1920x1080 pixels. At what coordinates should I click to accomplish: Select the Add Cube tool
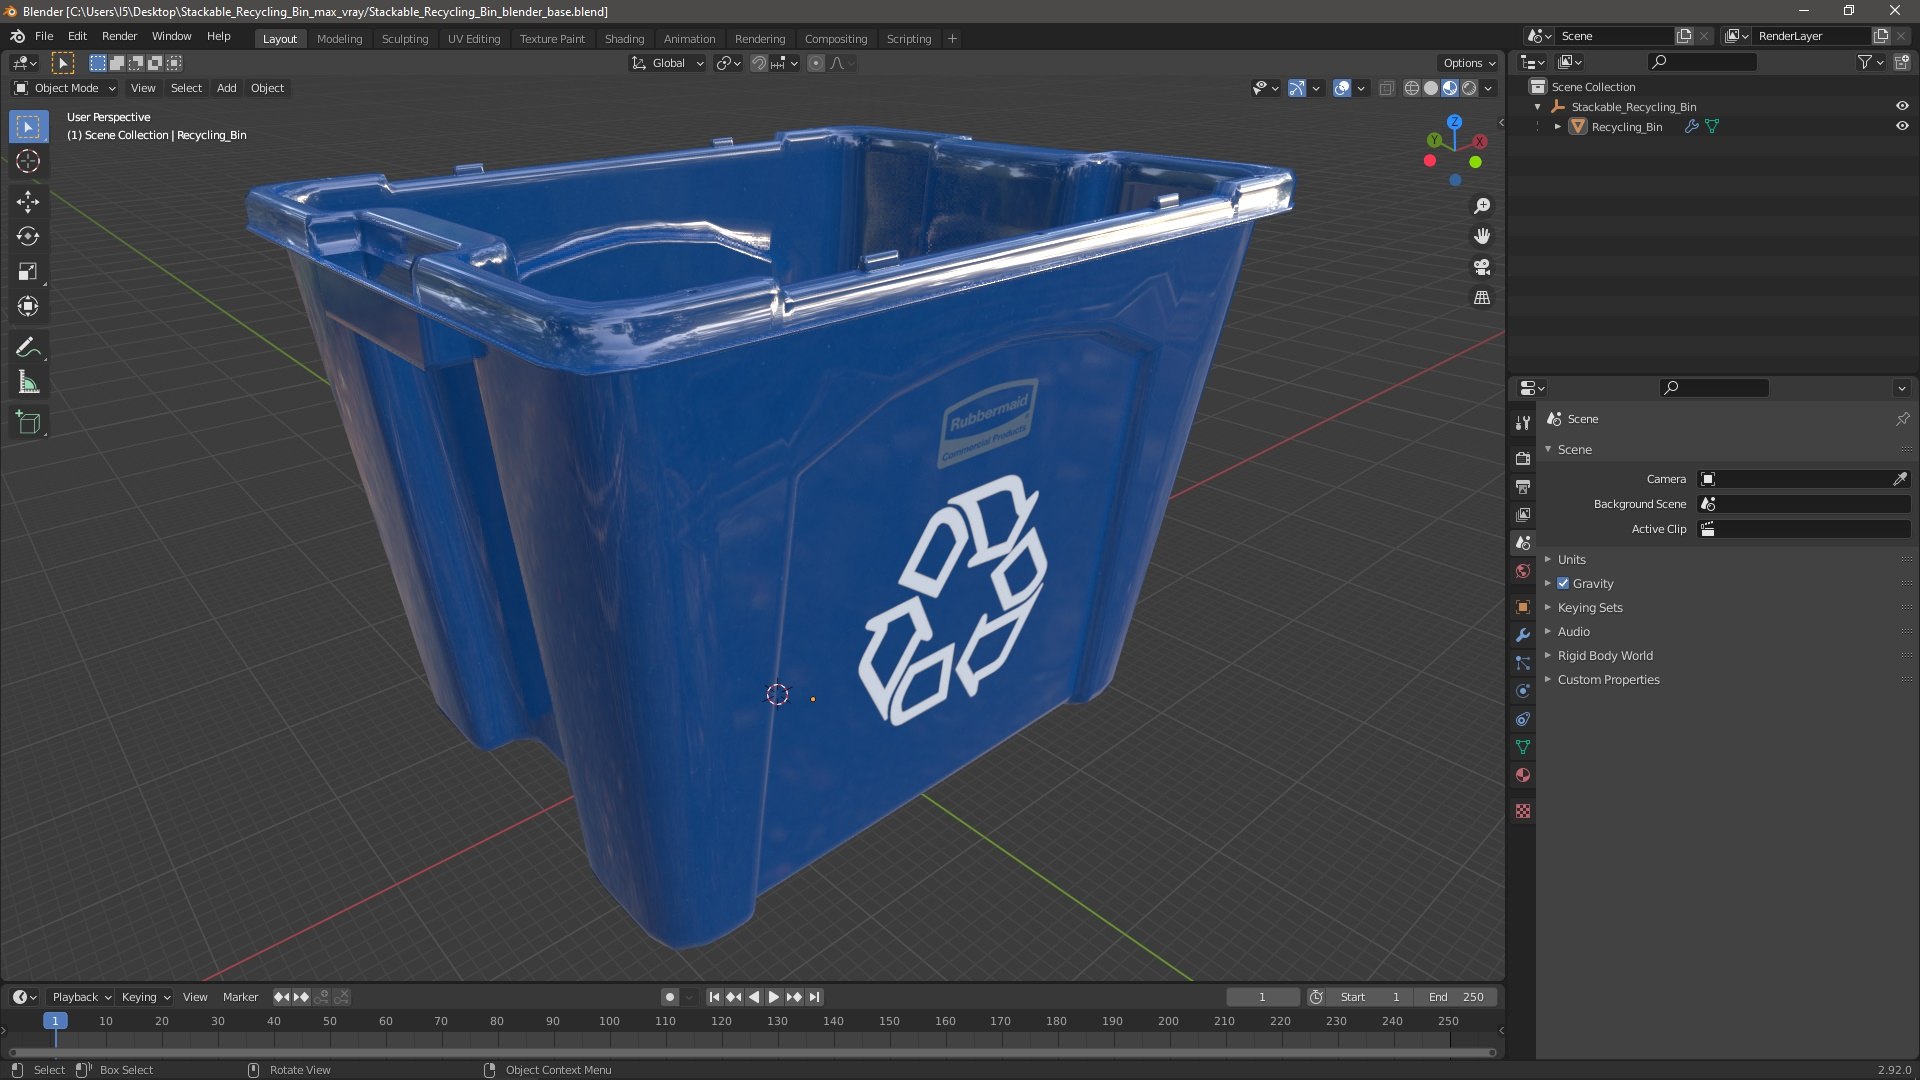pyautogui.click(x=28, y=423)
